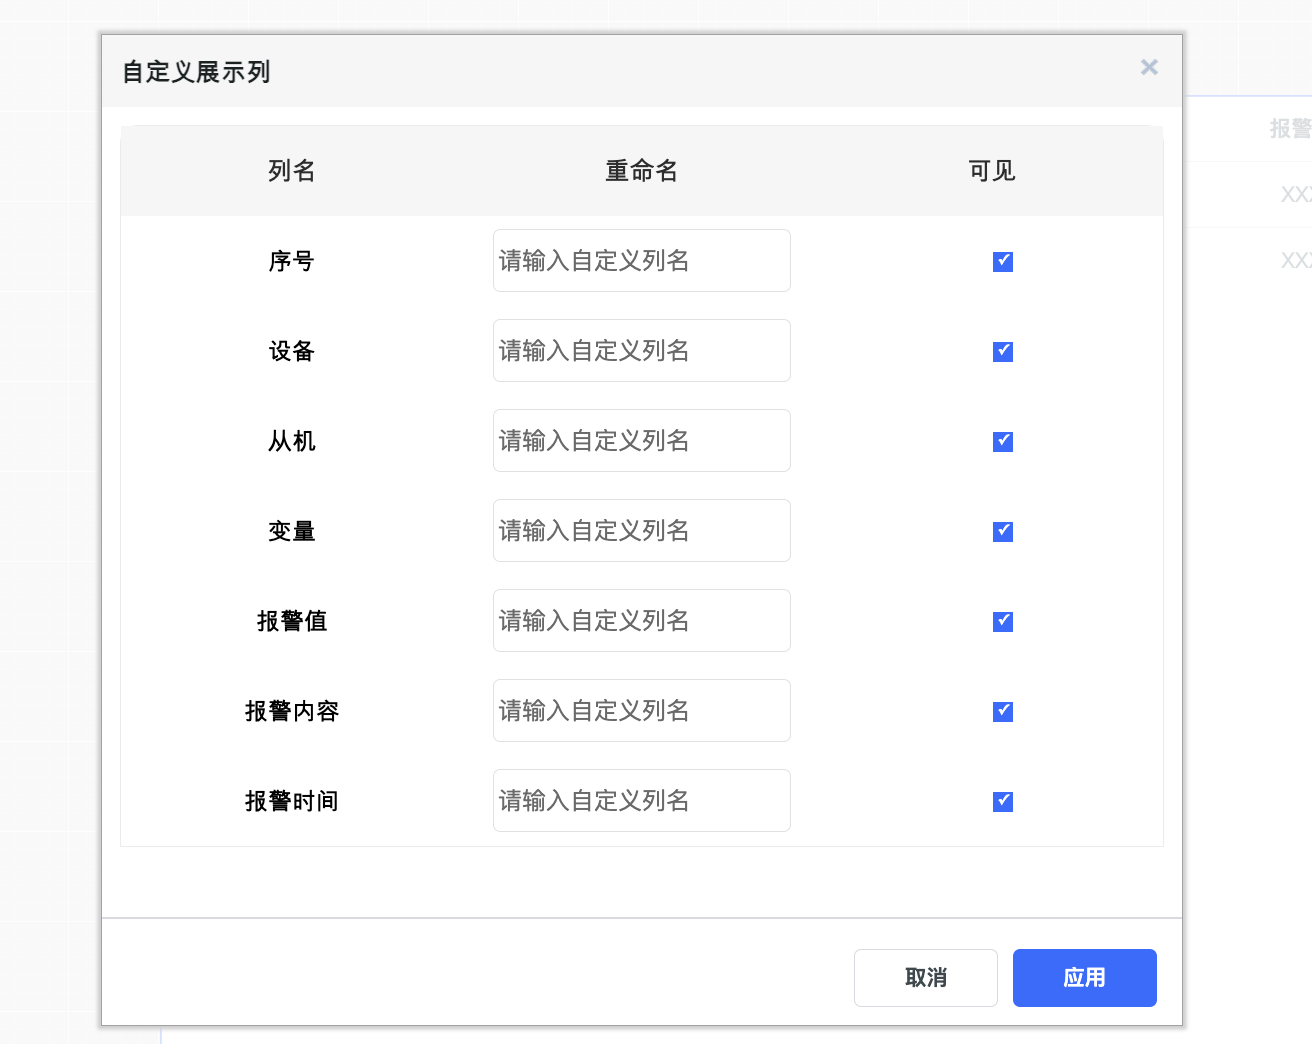Screen dimensions: 1312x1044
Task: Select the 设备 column name text
Action: pyautogui.click(x=292, y=351)
